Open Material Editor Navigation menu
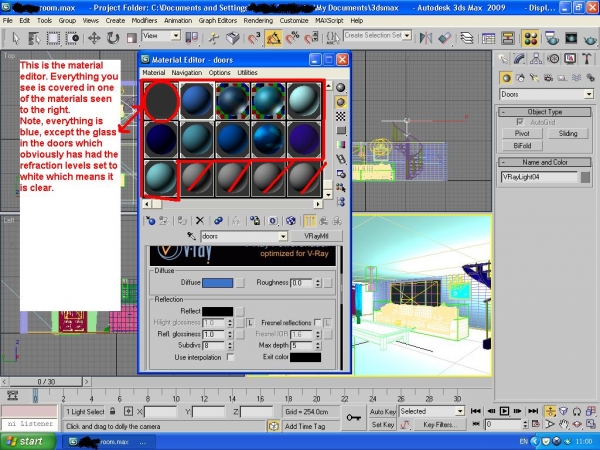The image size is (600, 450). 186,72
